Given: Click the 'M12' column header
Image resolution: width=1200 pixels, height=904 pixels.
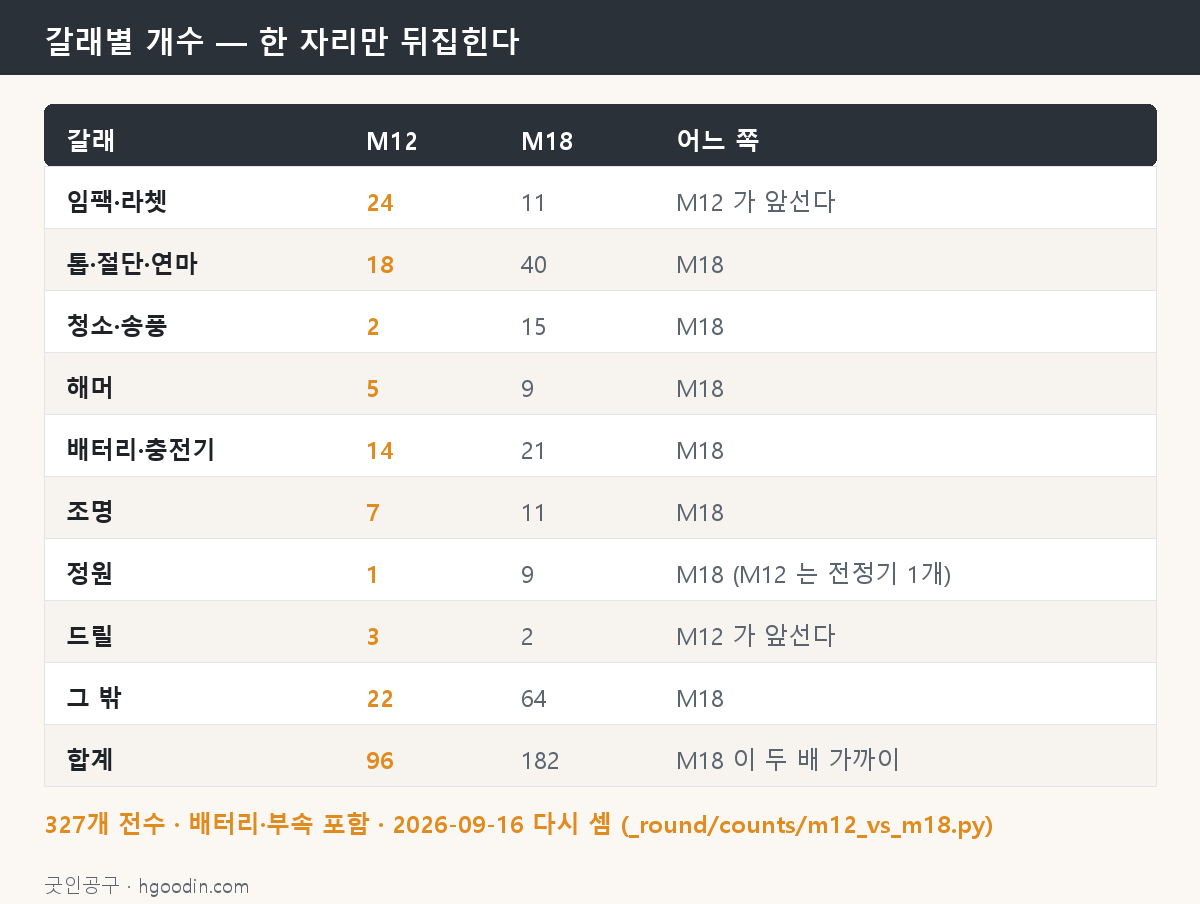Looking at the screenshot, I should pyautogui.click(x=392, y=141).
